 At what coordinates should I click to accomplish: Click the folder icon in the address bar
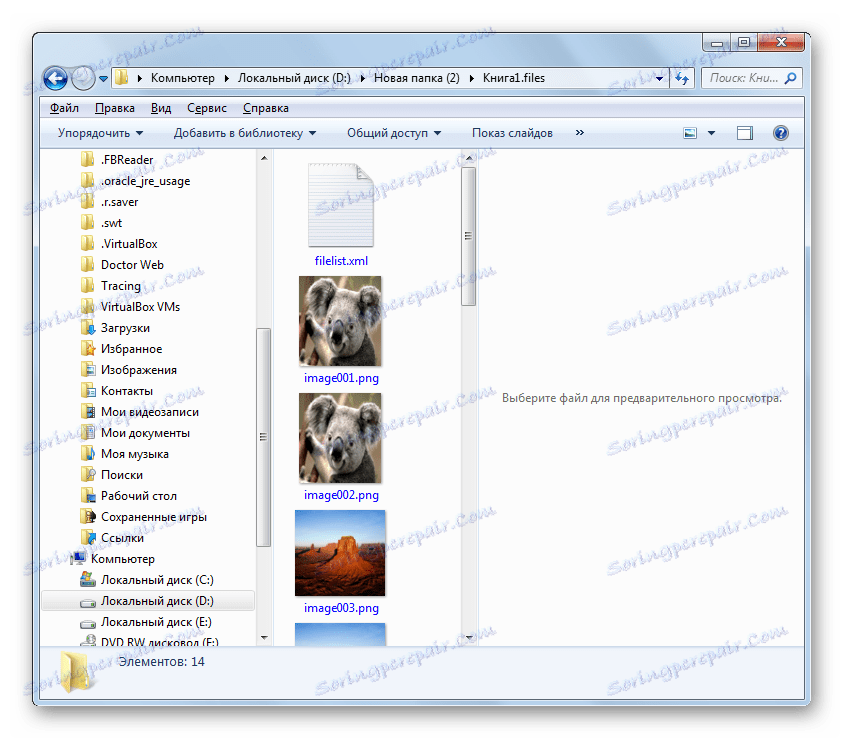pyautogui.click(x=121, y=77)
